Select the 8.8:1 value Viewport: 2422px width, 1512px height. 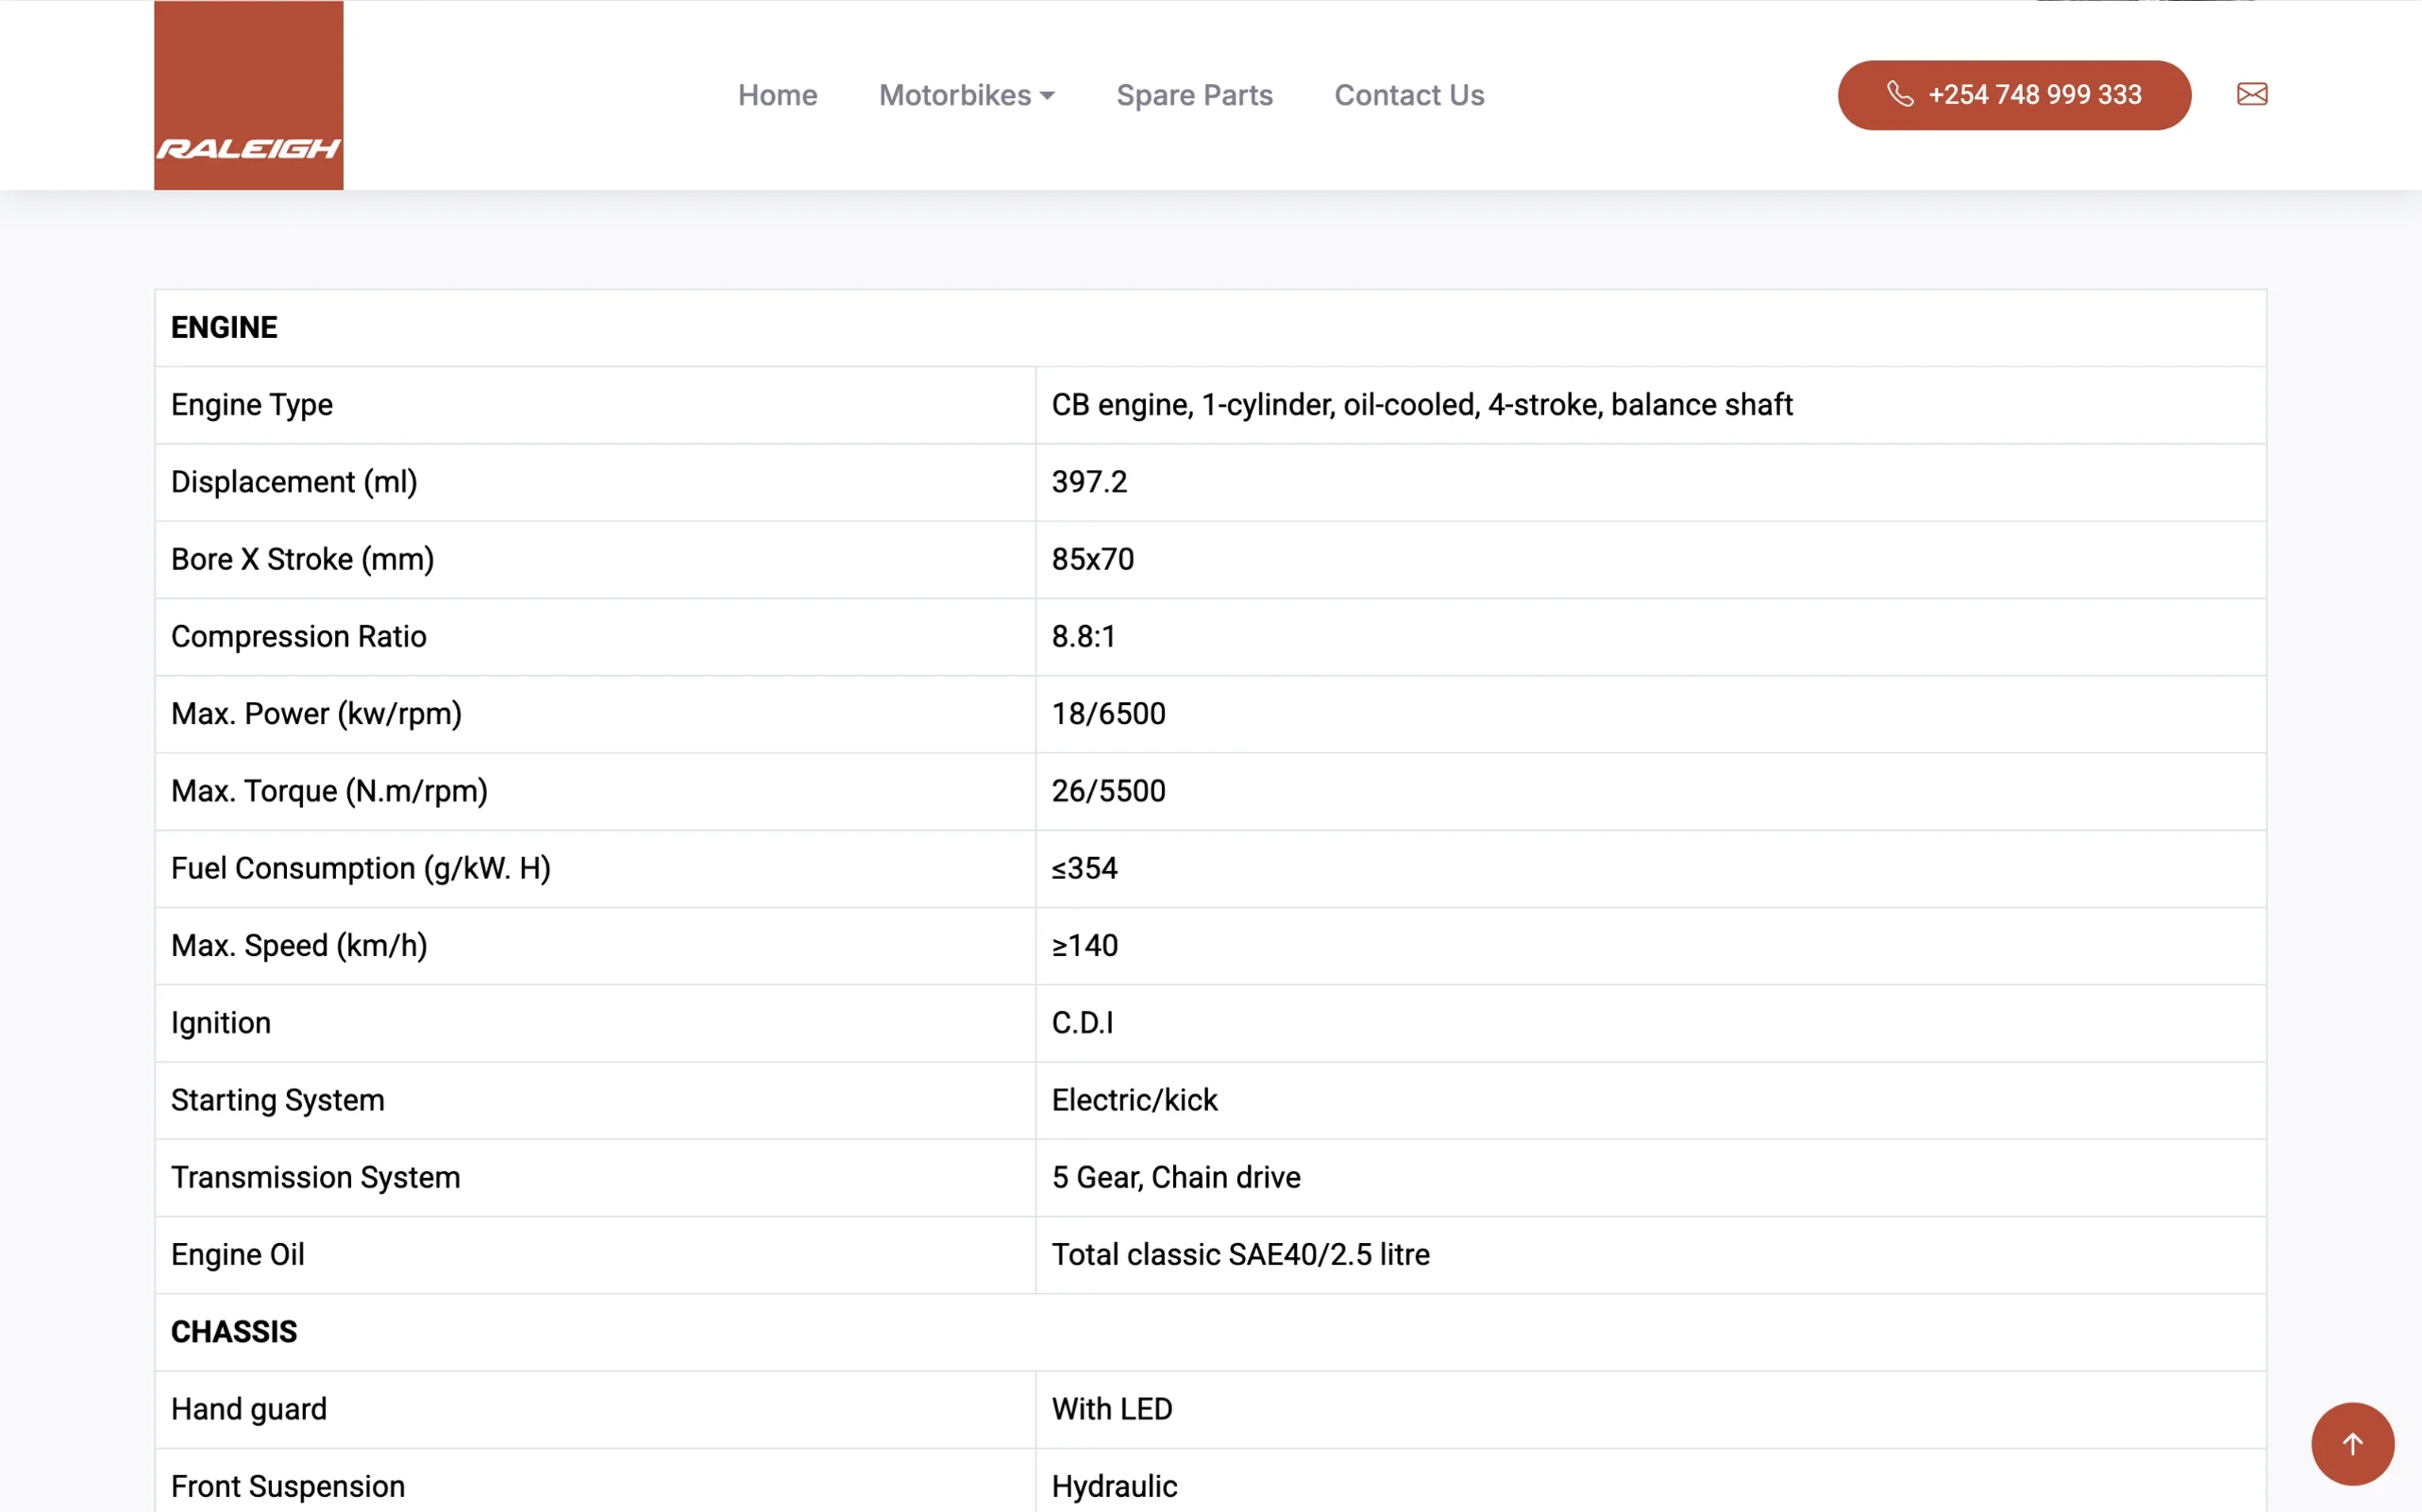(x=1083, y=636)
